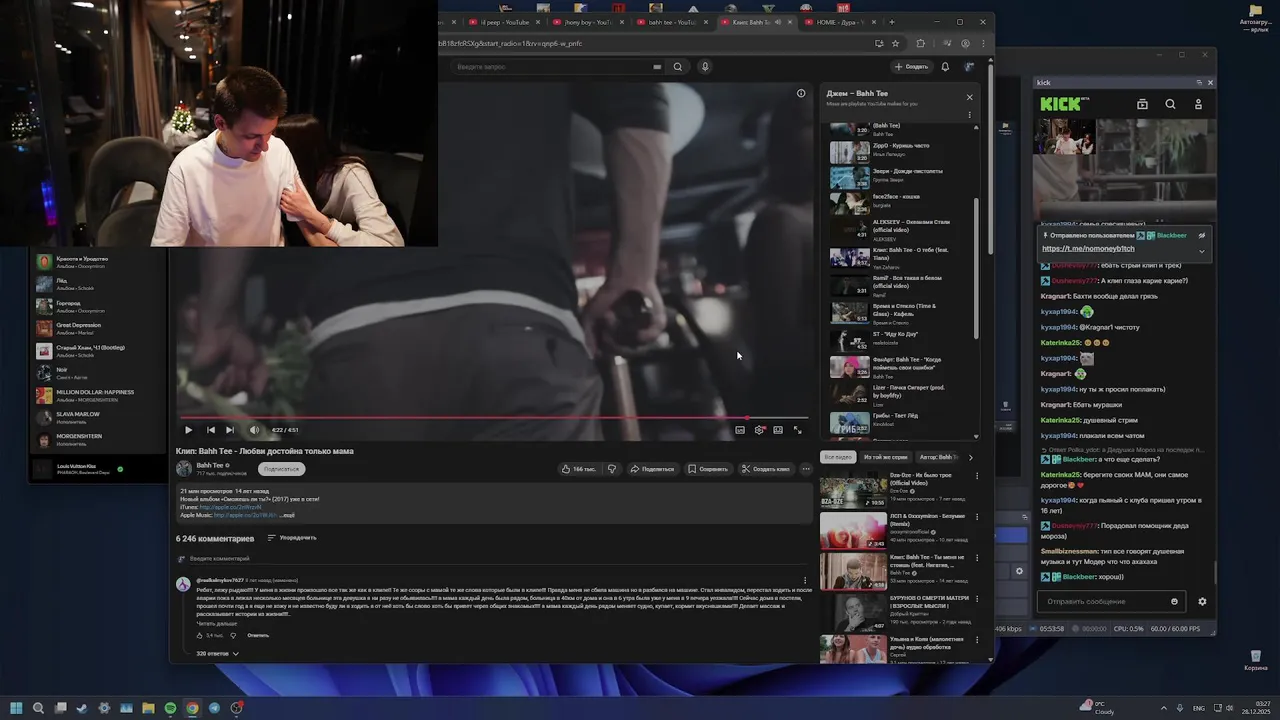Screen dimensions: 1280x720
Task: Open the Упорядочить comments sort dropdown
Action: [x=292, y=538]
